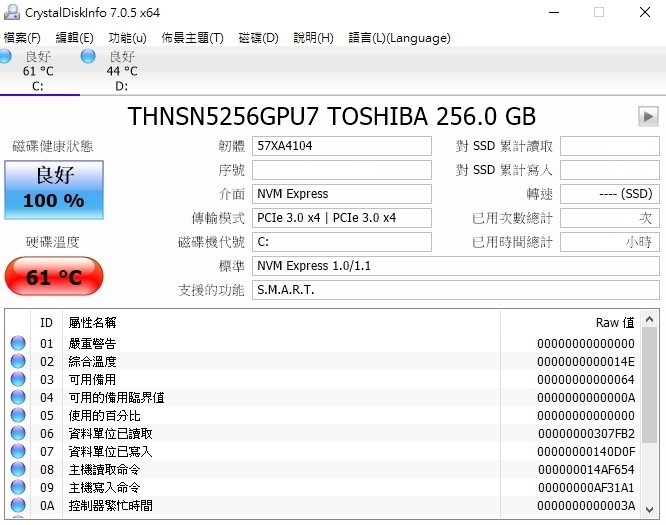Click the 良好 100 % health status button
The image size is (666, 525).
tap(54, 190)
